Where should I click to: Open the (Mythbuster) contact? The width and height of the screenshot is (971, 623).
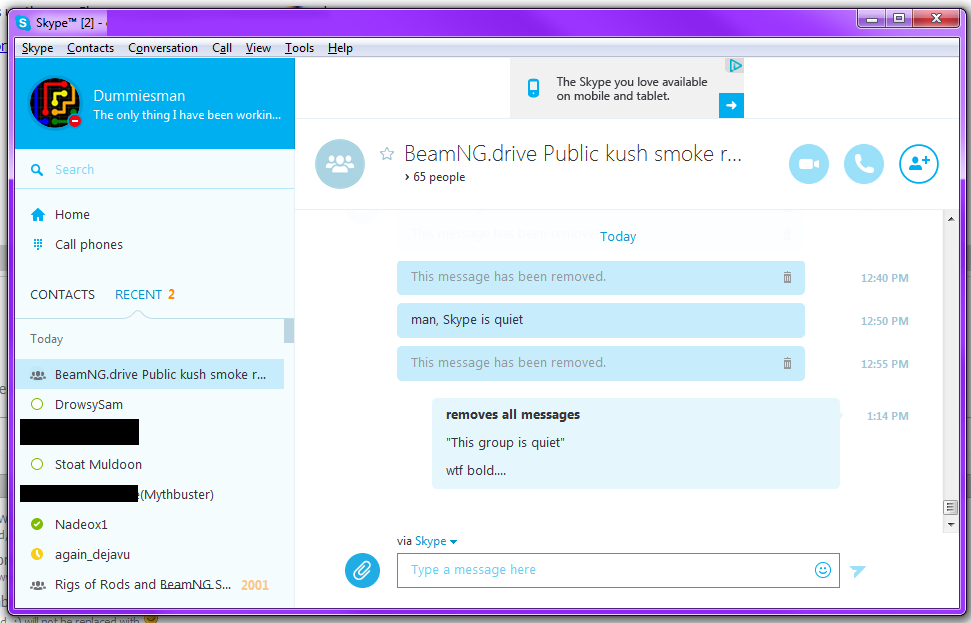coord(149,494)
